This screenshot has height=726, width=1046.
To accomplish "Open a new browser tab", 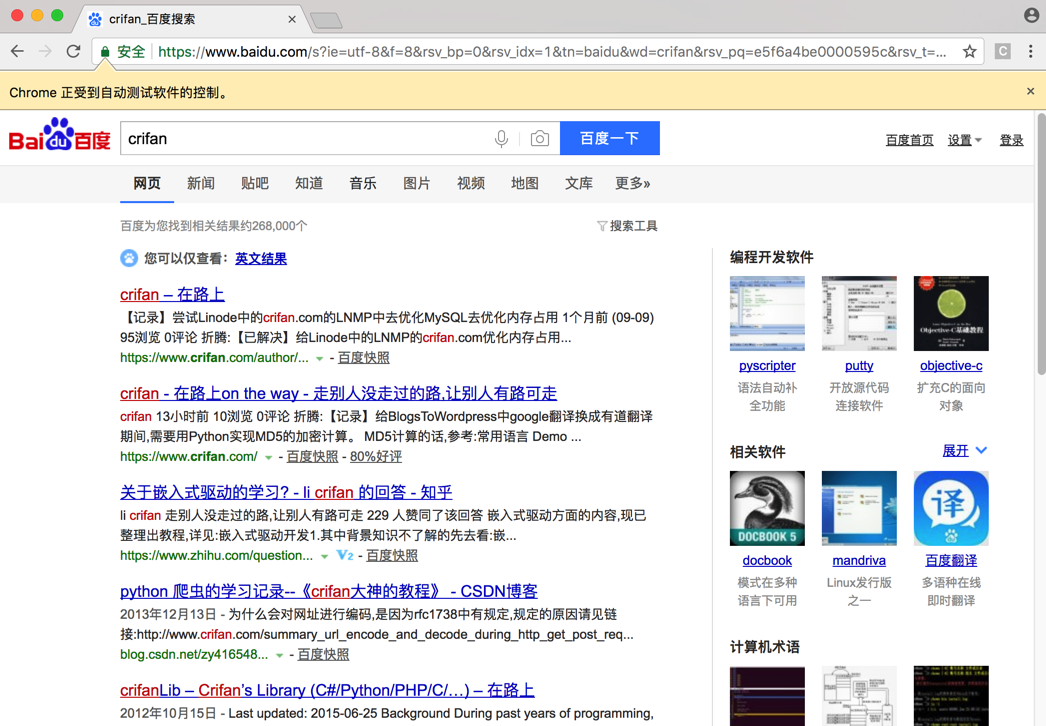I will [x=326, y=21].
